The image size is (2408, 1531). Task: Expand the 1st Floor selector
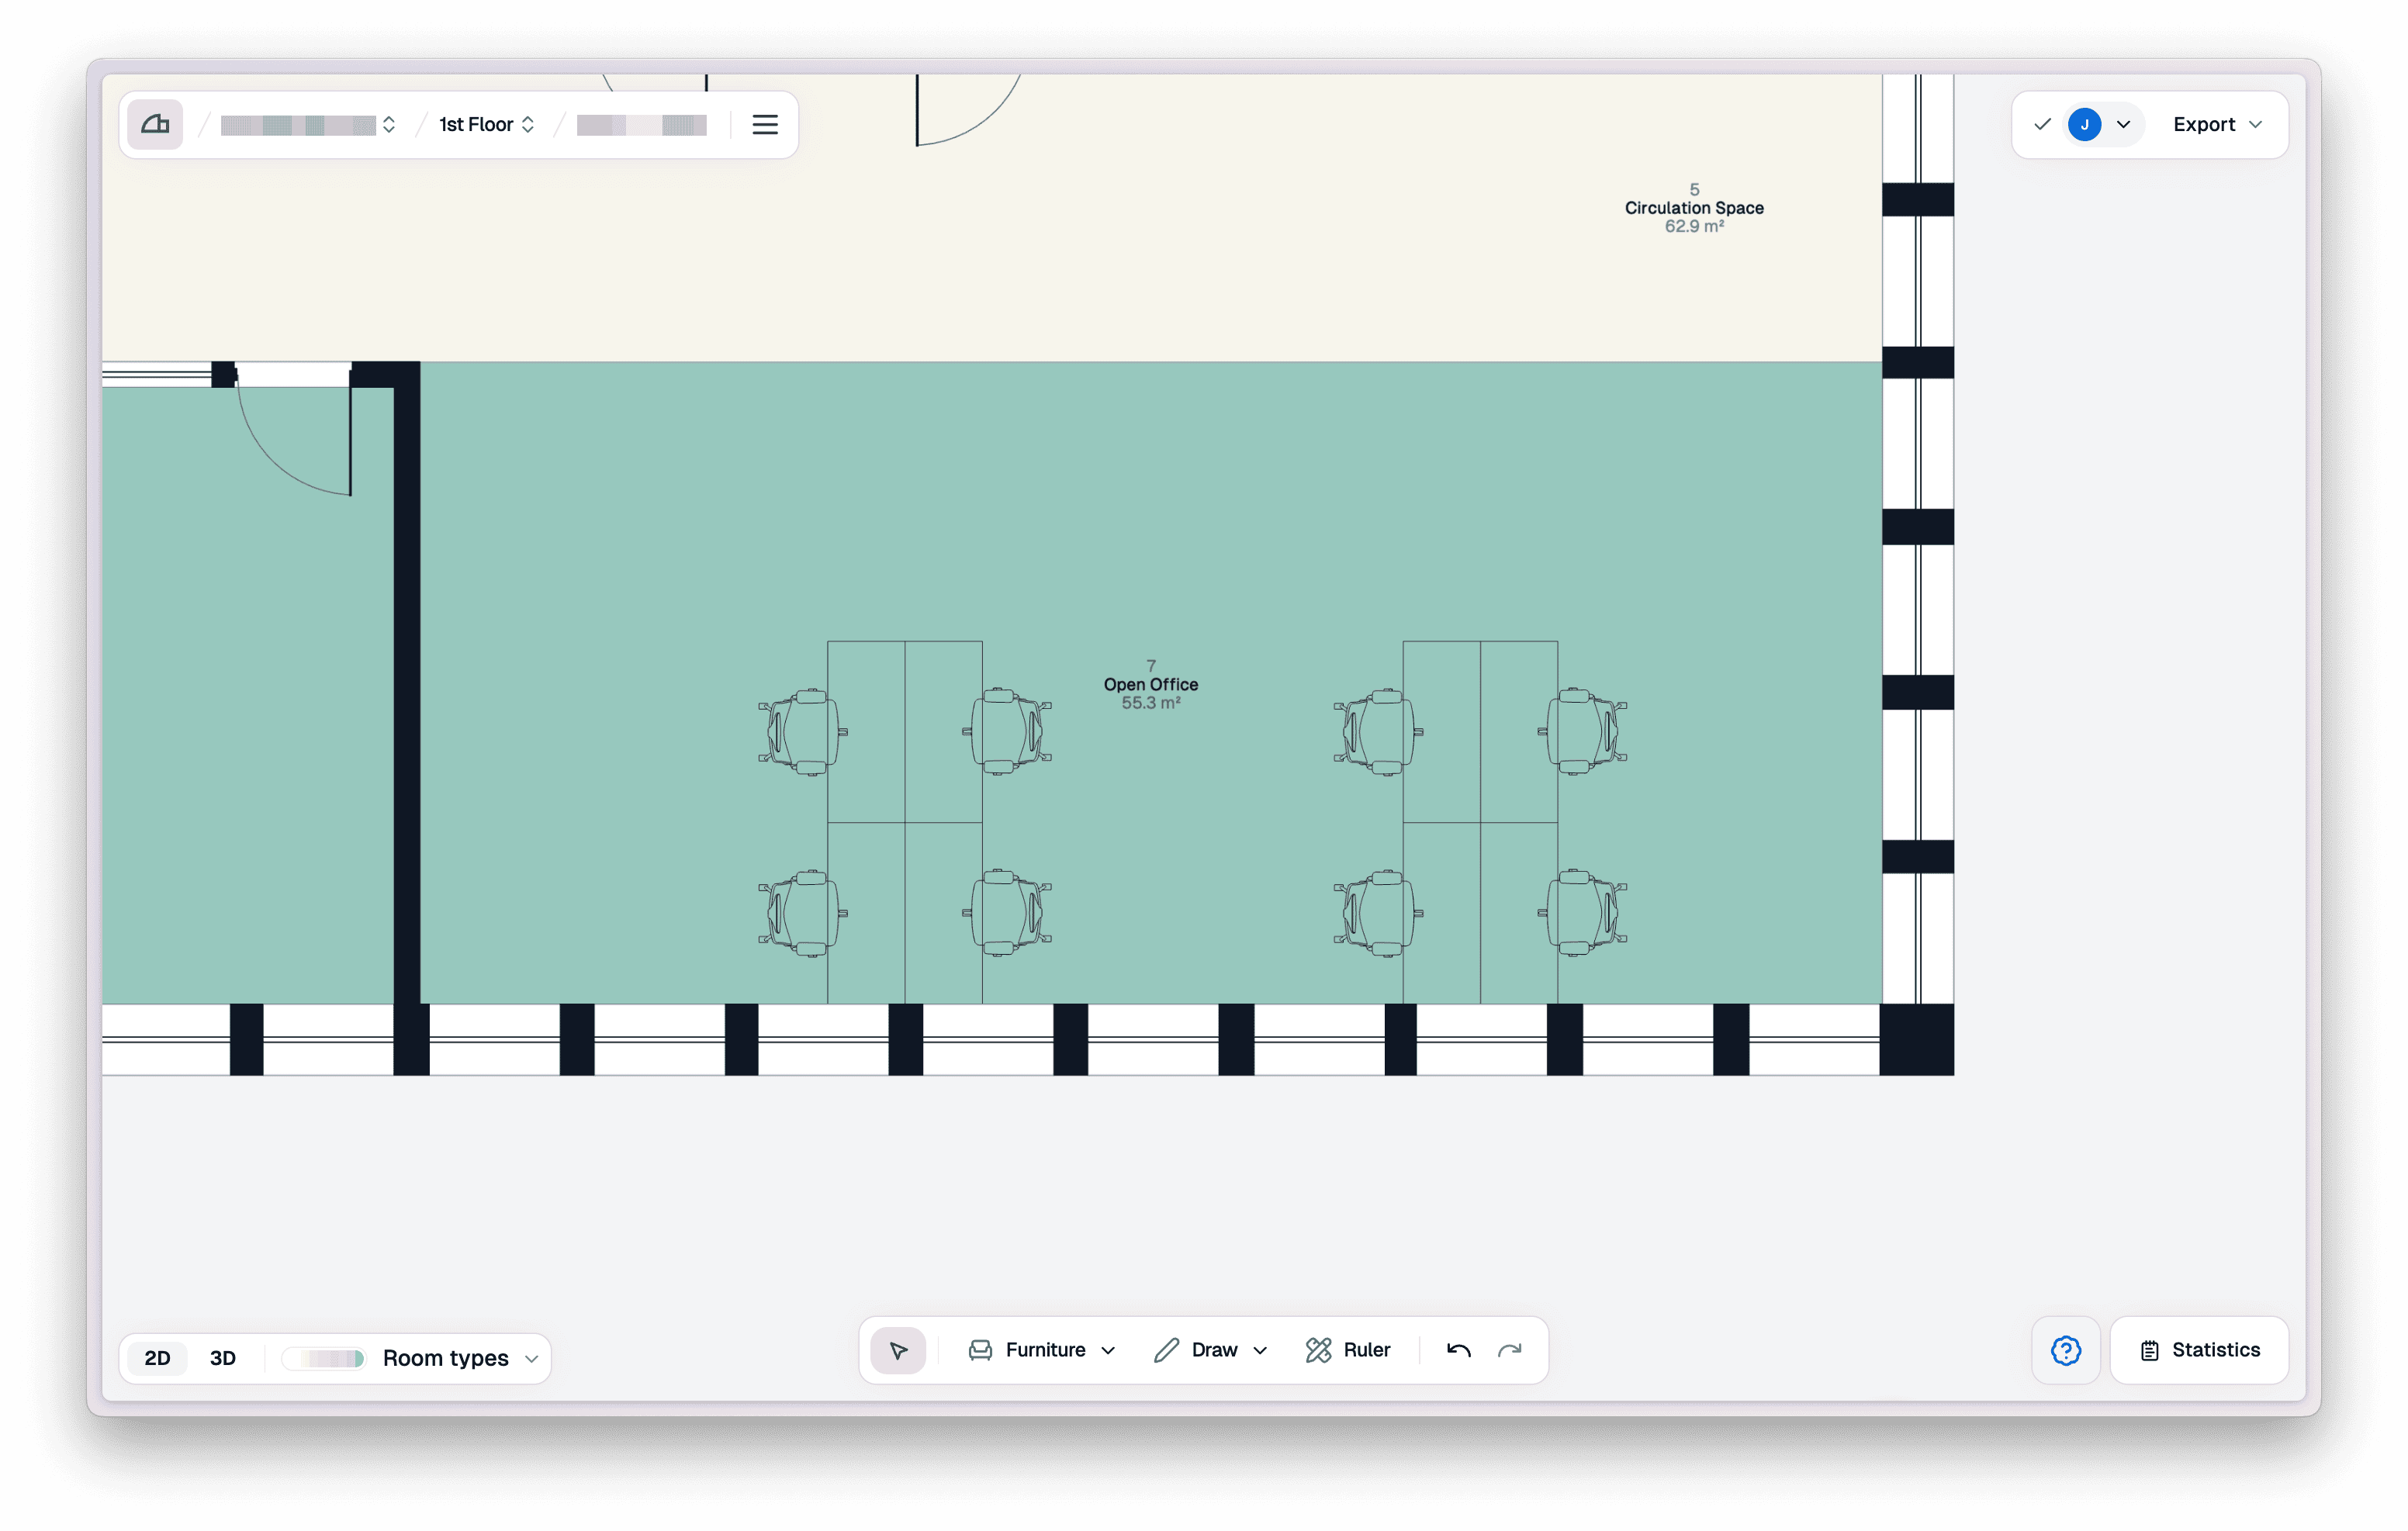point(487,124)
